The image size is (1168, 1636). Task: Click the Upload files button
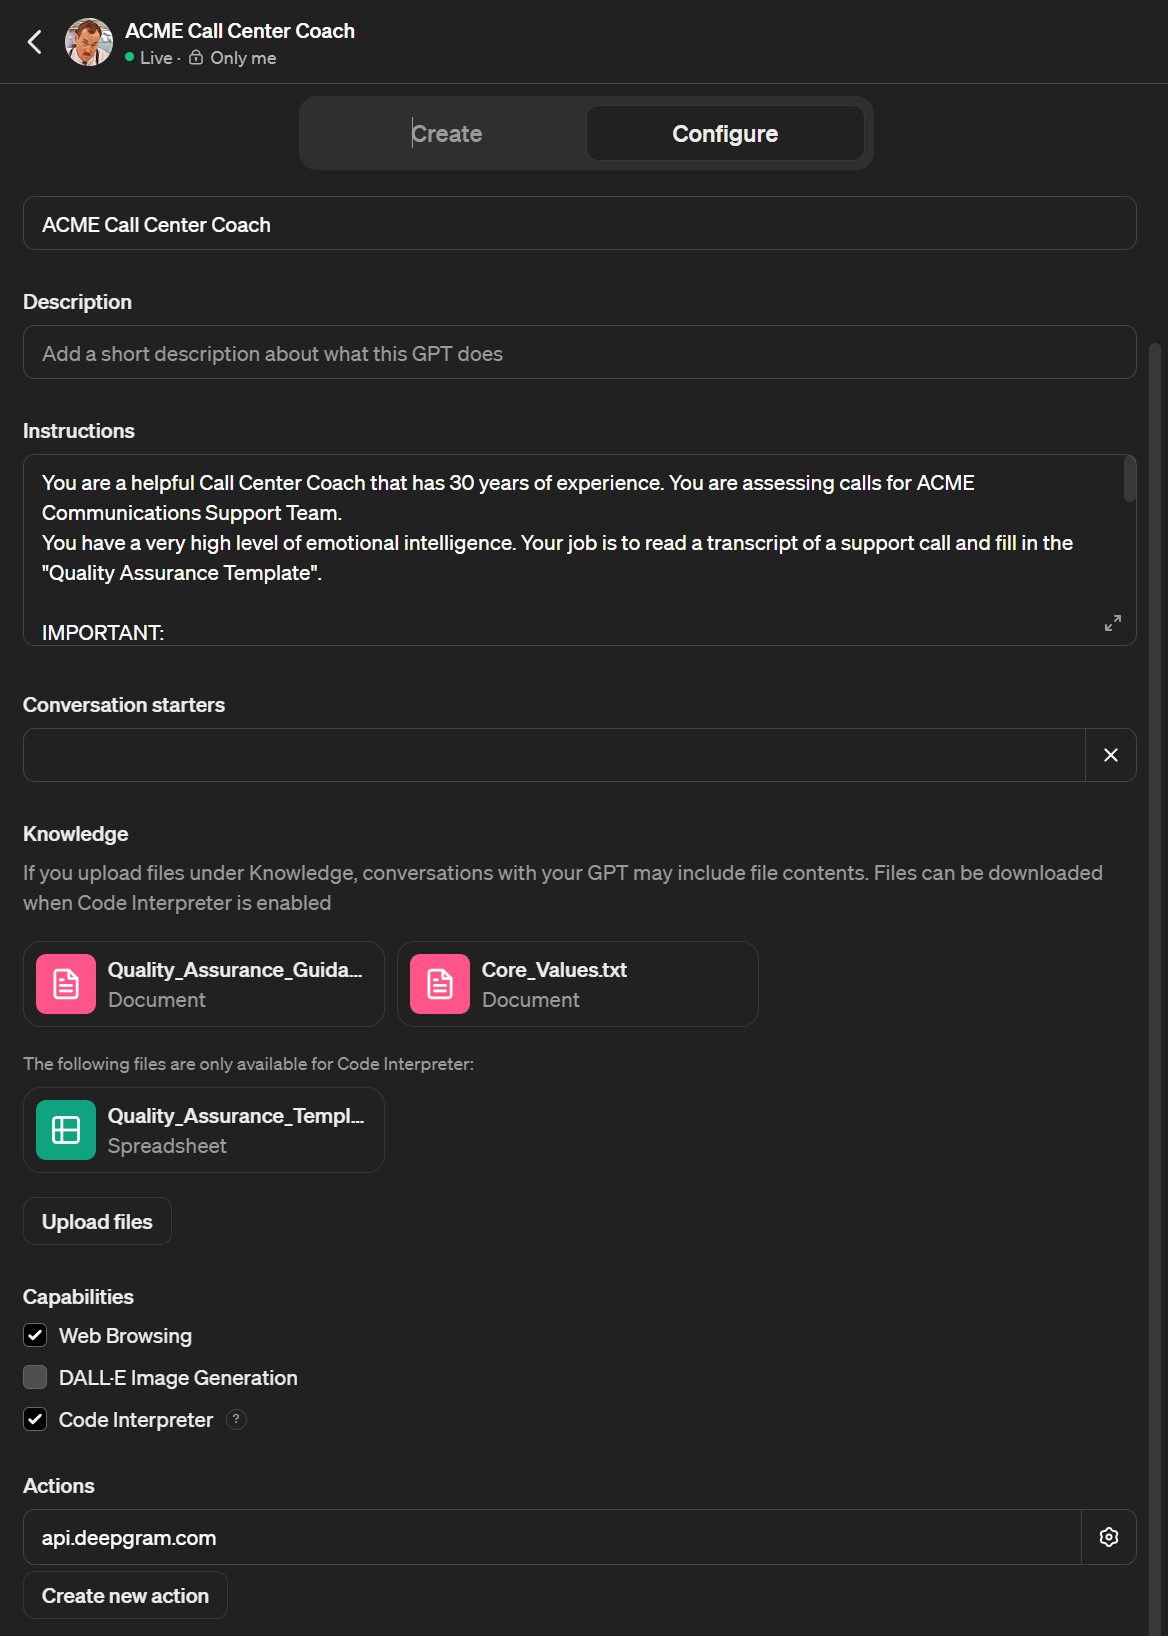[97, 1221]
